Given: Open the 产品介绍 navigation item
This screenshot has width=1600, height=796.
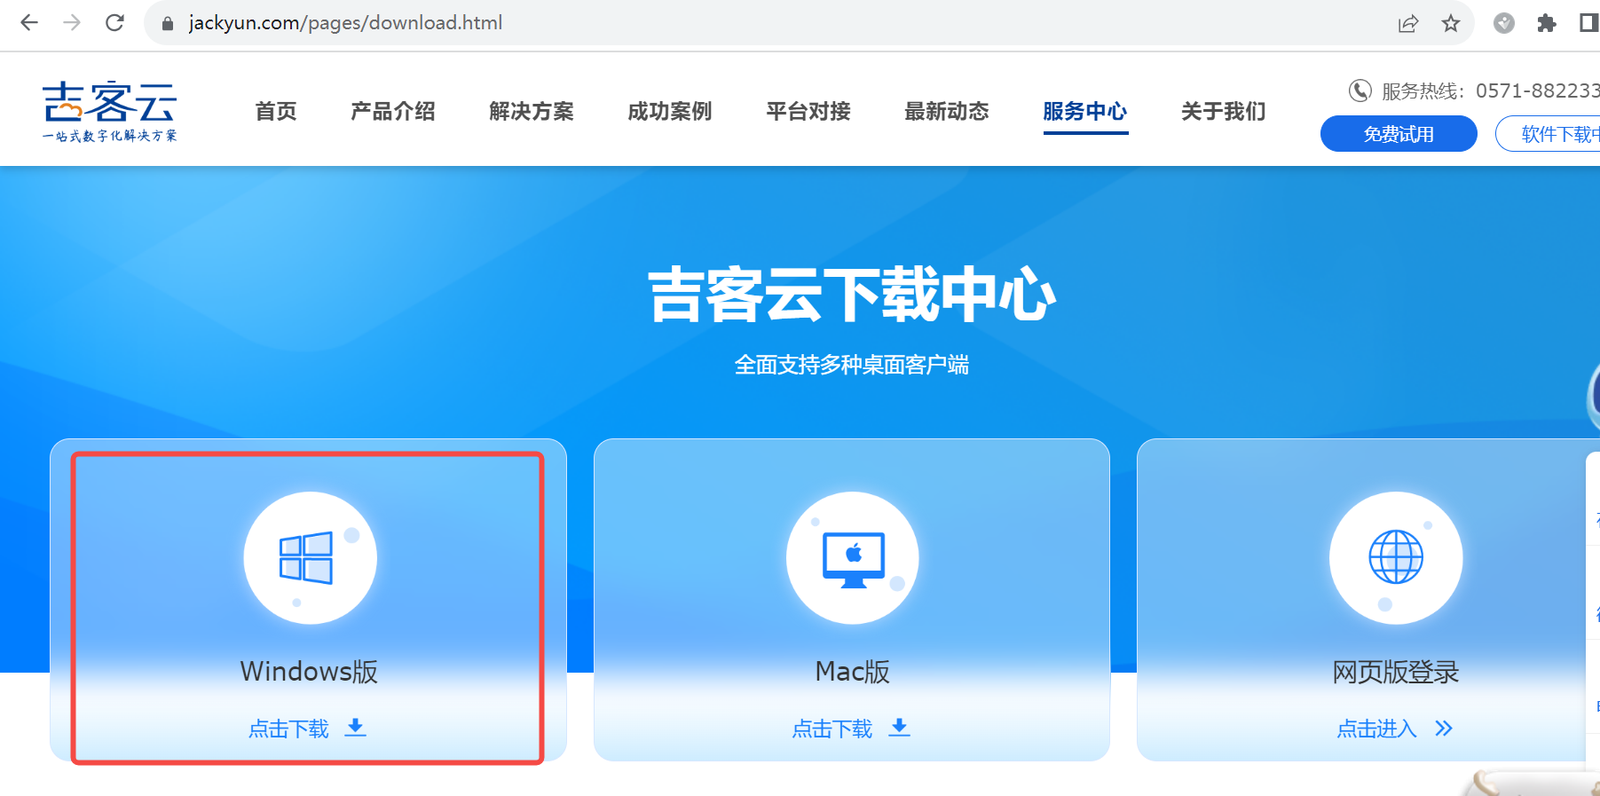Looking at the screenshot, I should tap(393, 111).
